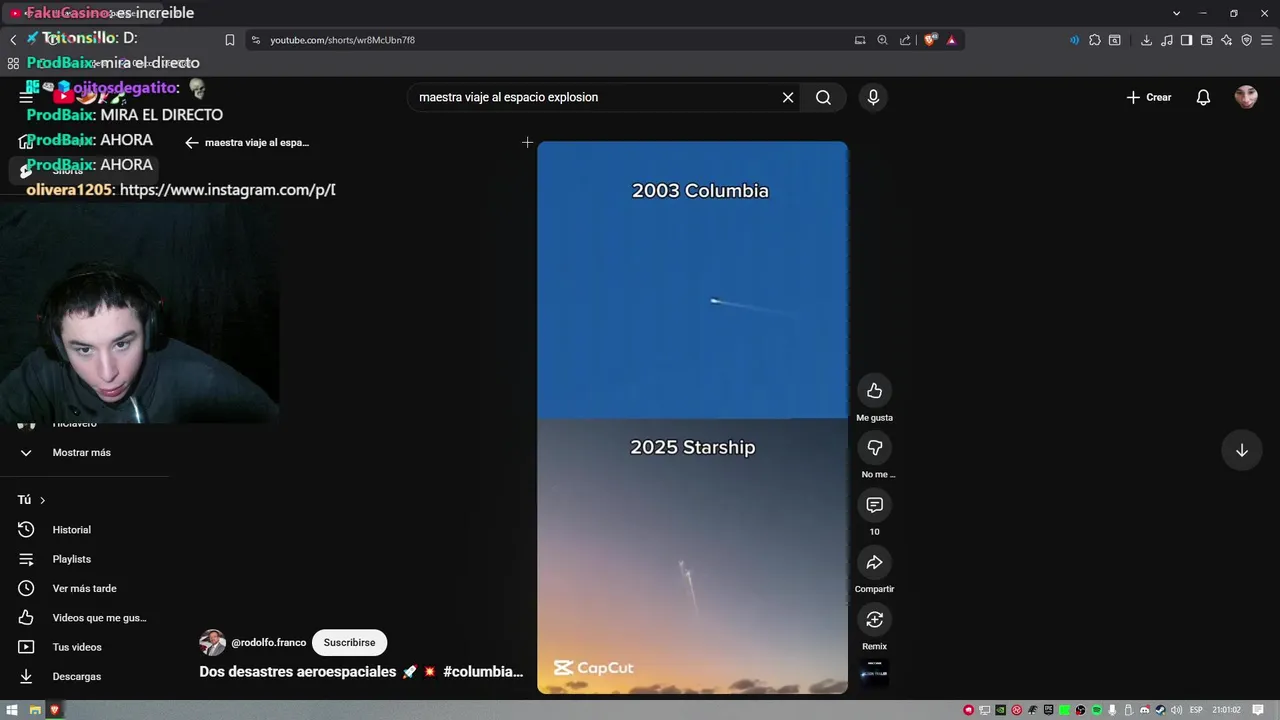Viewport: 1280px width, 720px height.
Task: Open the comments showing 10
Action: point(874,505)
